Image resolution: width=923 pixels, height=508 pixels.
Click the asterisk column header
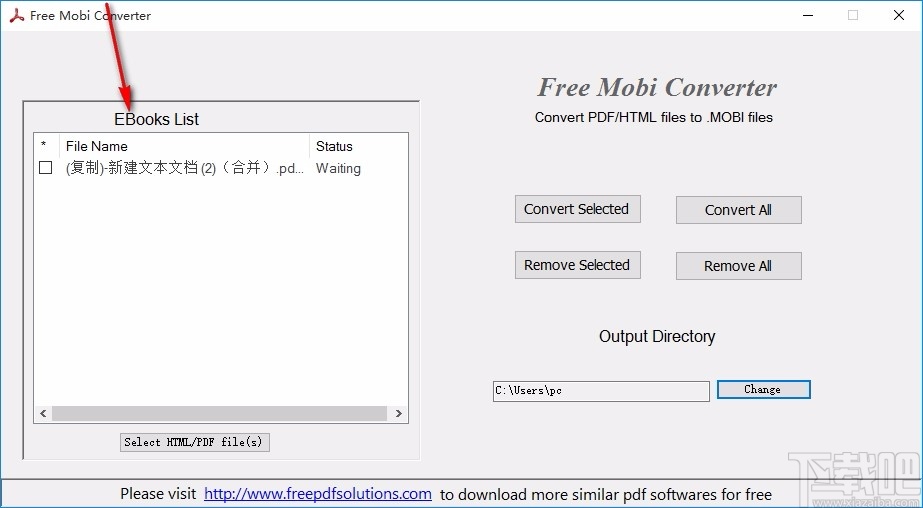pyautogui.click(x=44, y=145)
